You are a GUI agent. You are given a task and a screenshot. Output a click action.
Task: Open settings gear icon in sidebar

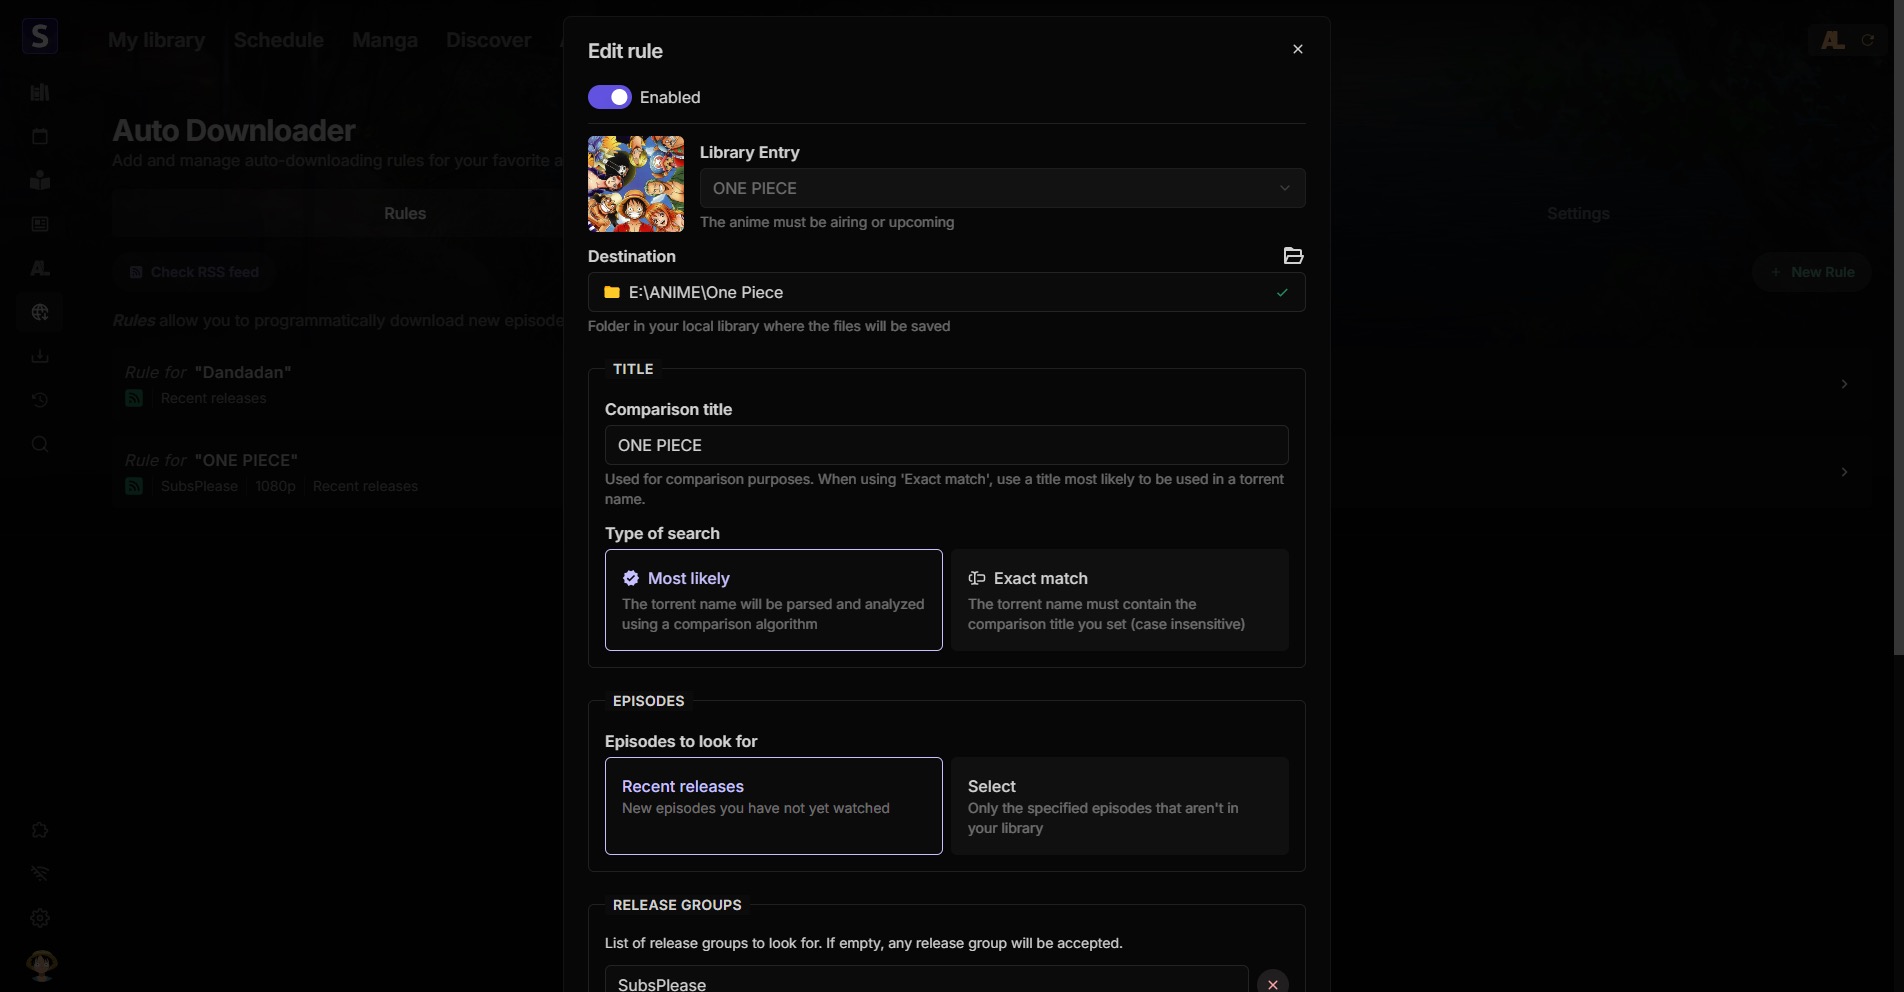tap(40, 918)
